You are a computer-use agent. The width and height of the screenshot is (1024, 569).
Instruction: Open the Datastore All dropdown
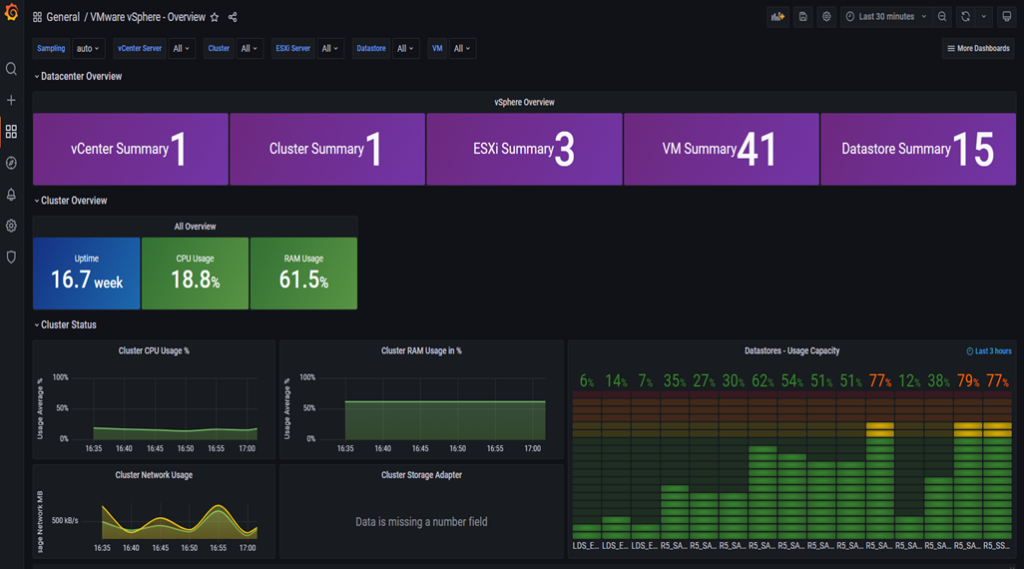406,48
